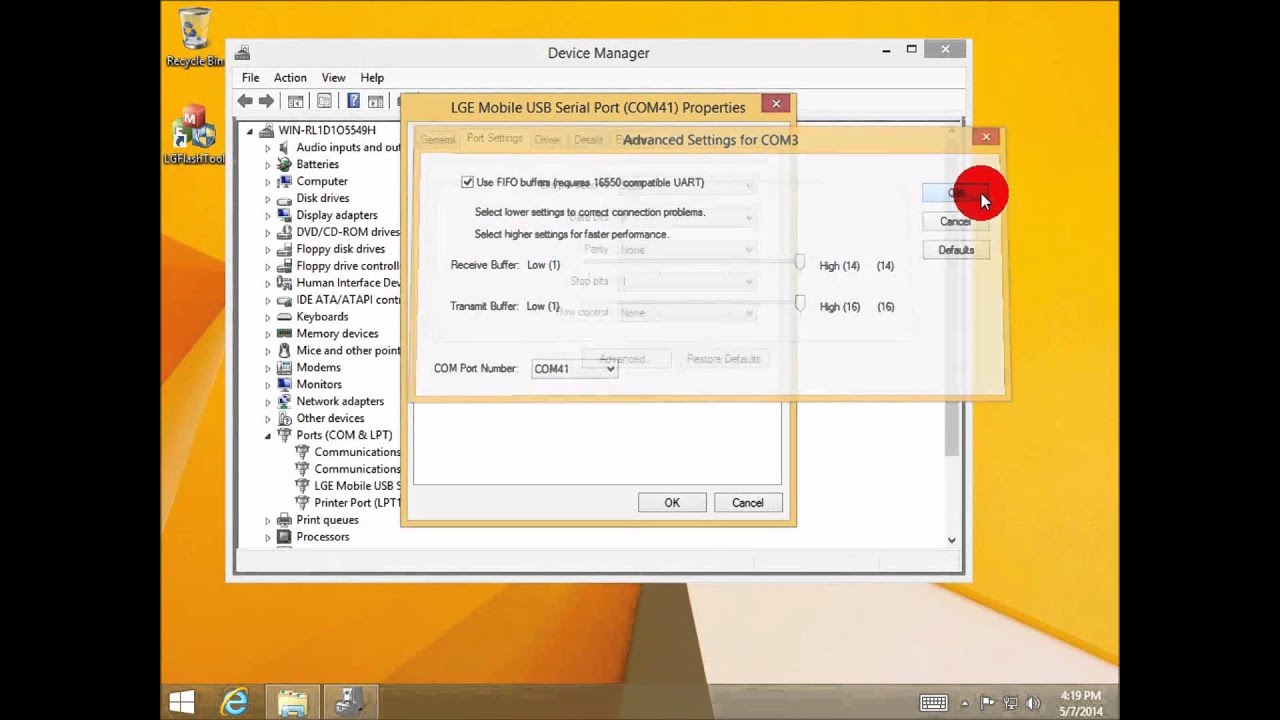The height and width of the screenshot is (720, 1280).
Task: Collapse the Ports (COM & LPT) node
Action: 268,436
